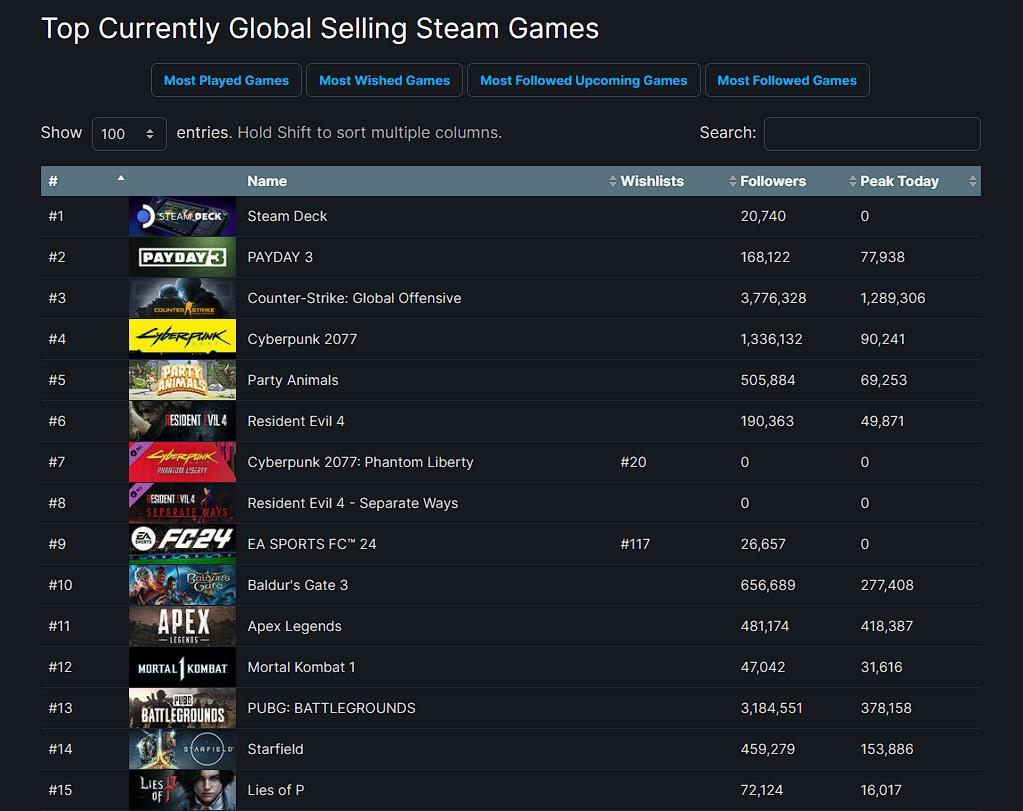
Task: Click the Resident Evil 4 base game thumbnail
Action: [182, 421]
